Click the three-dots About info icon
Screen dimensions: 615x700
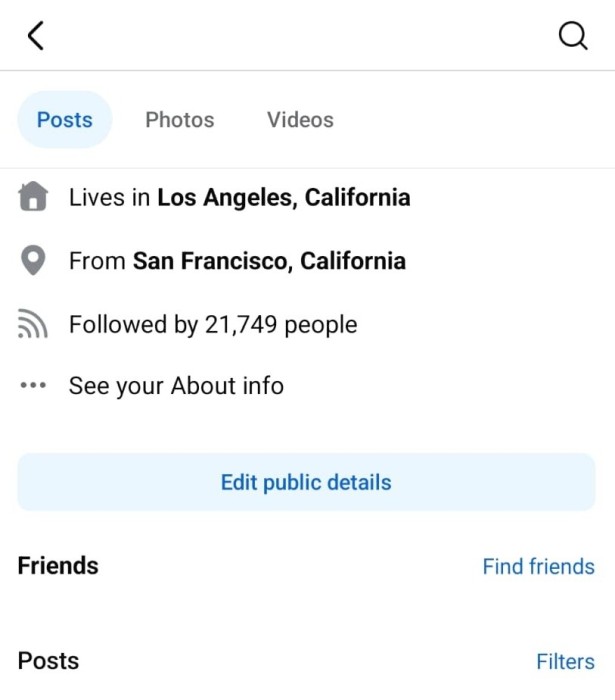pyautogui.click(x=33, y=385)
